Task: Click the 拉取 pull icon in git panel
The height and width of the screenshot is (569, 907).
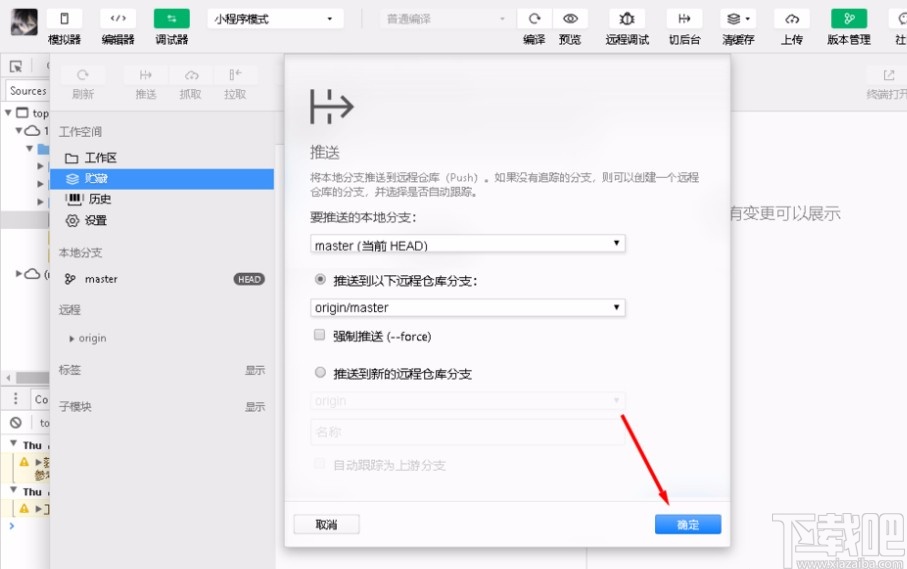Action: point(235,75)
